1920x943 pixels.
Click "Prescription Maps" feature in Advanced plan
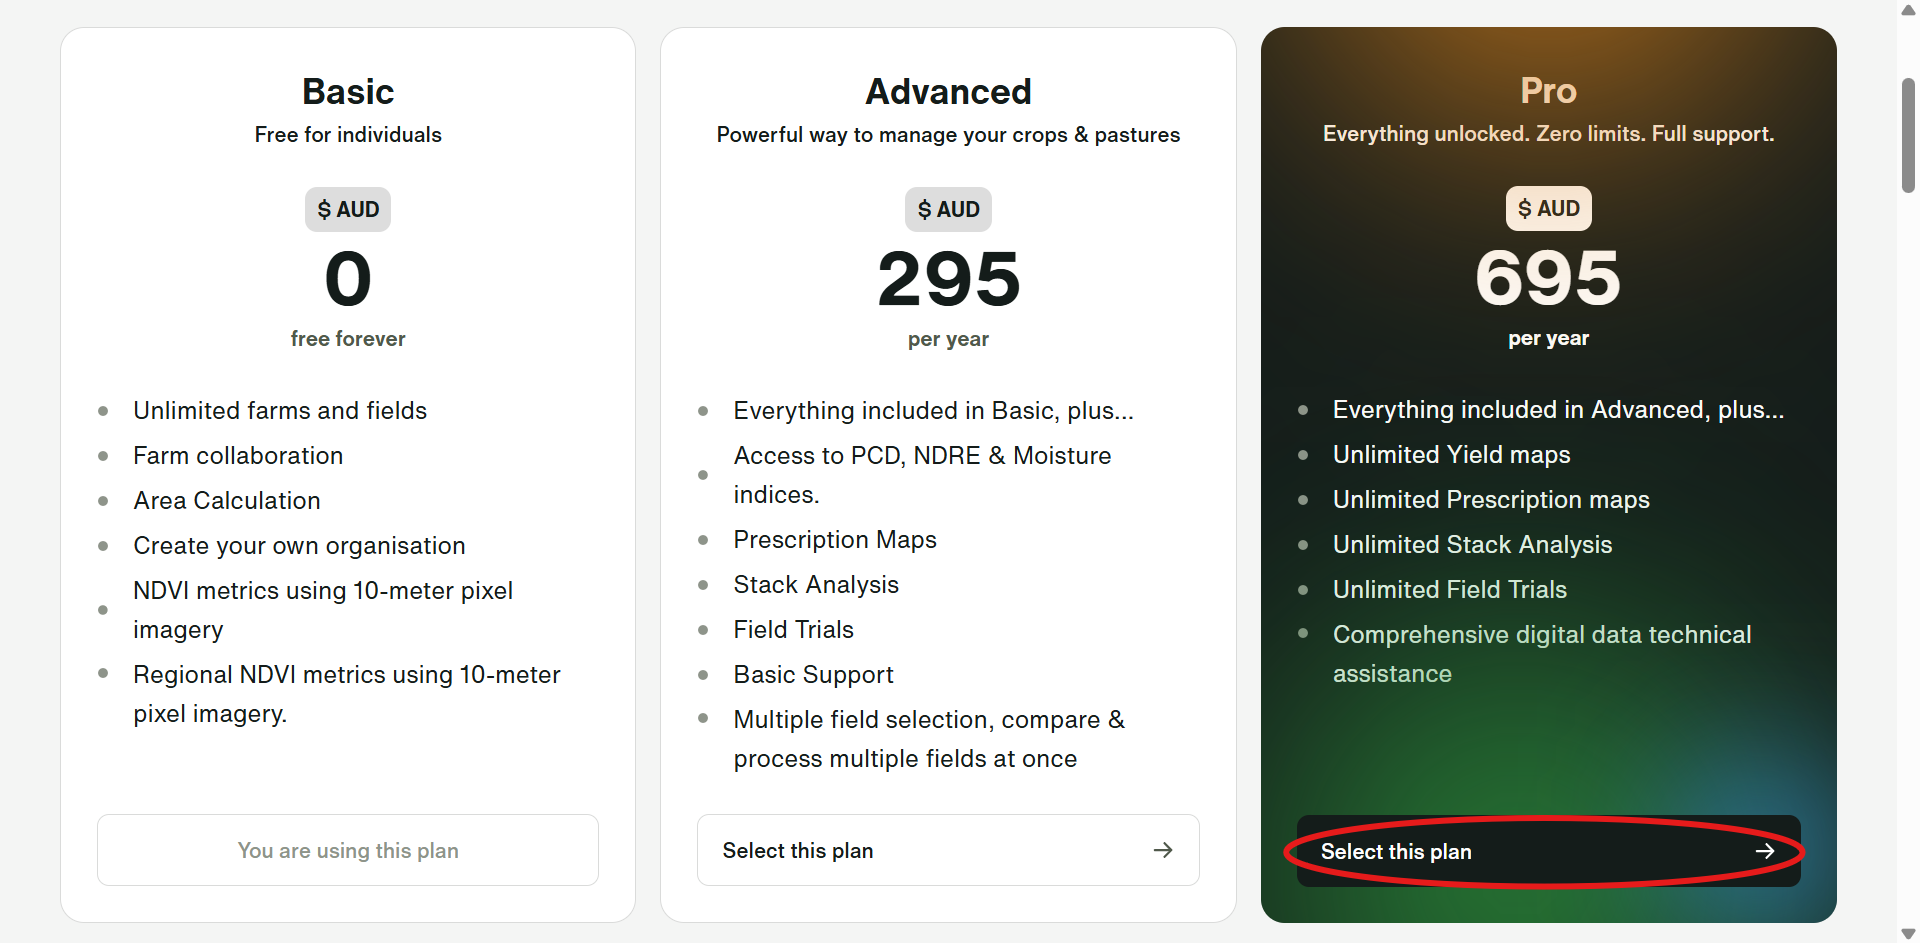pyautogui.click(x=835, y=540)
